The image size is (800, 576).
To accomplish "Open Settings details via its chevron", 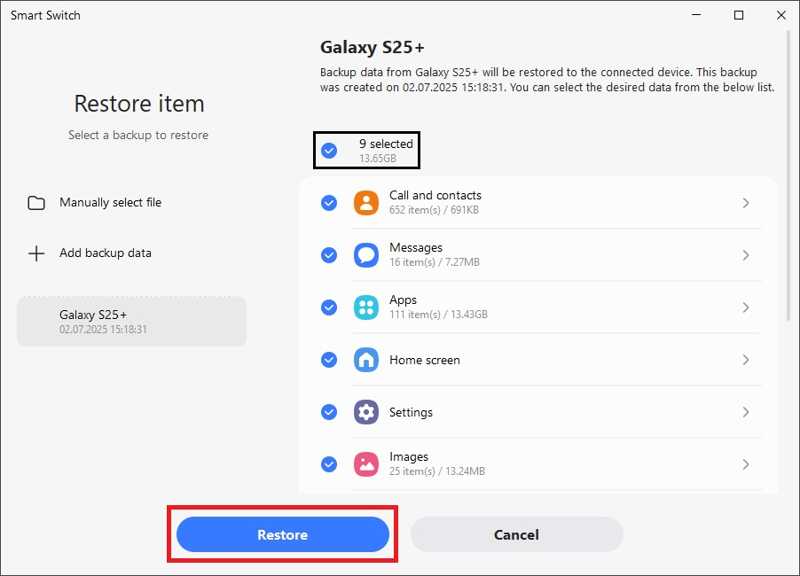I will pyautogui.click(x=745, y=412).
